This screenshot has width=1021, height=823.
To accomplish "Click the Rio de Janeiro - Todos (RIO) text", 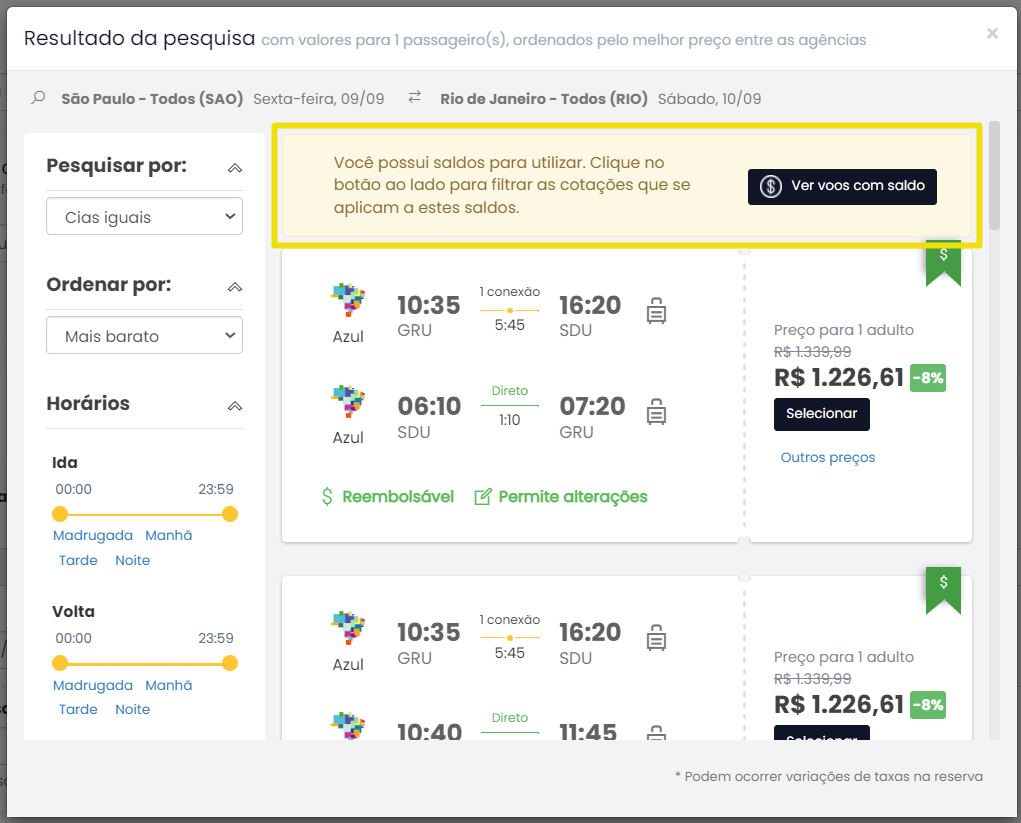I will [544, 99].
